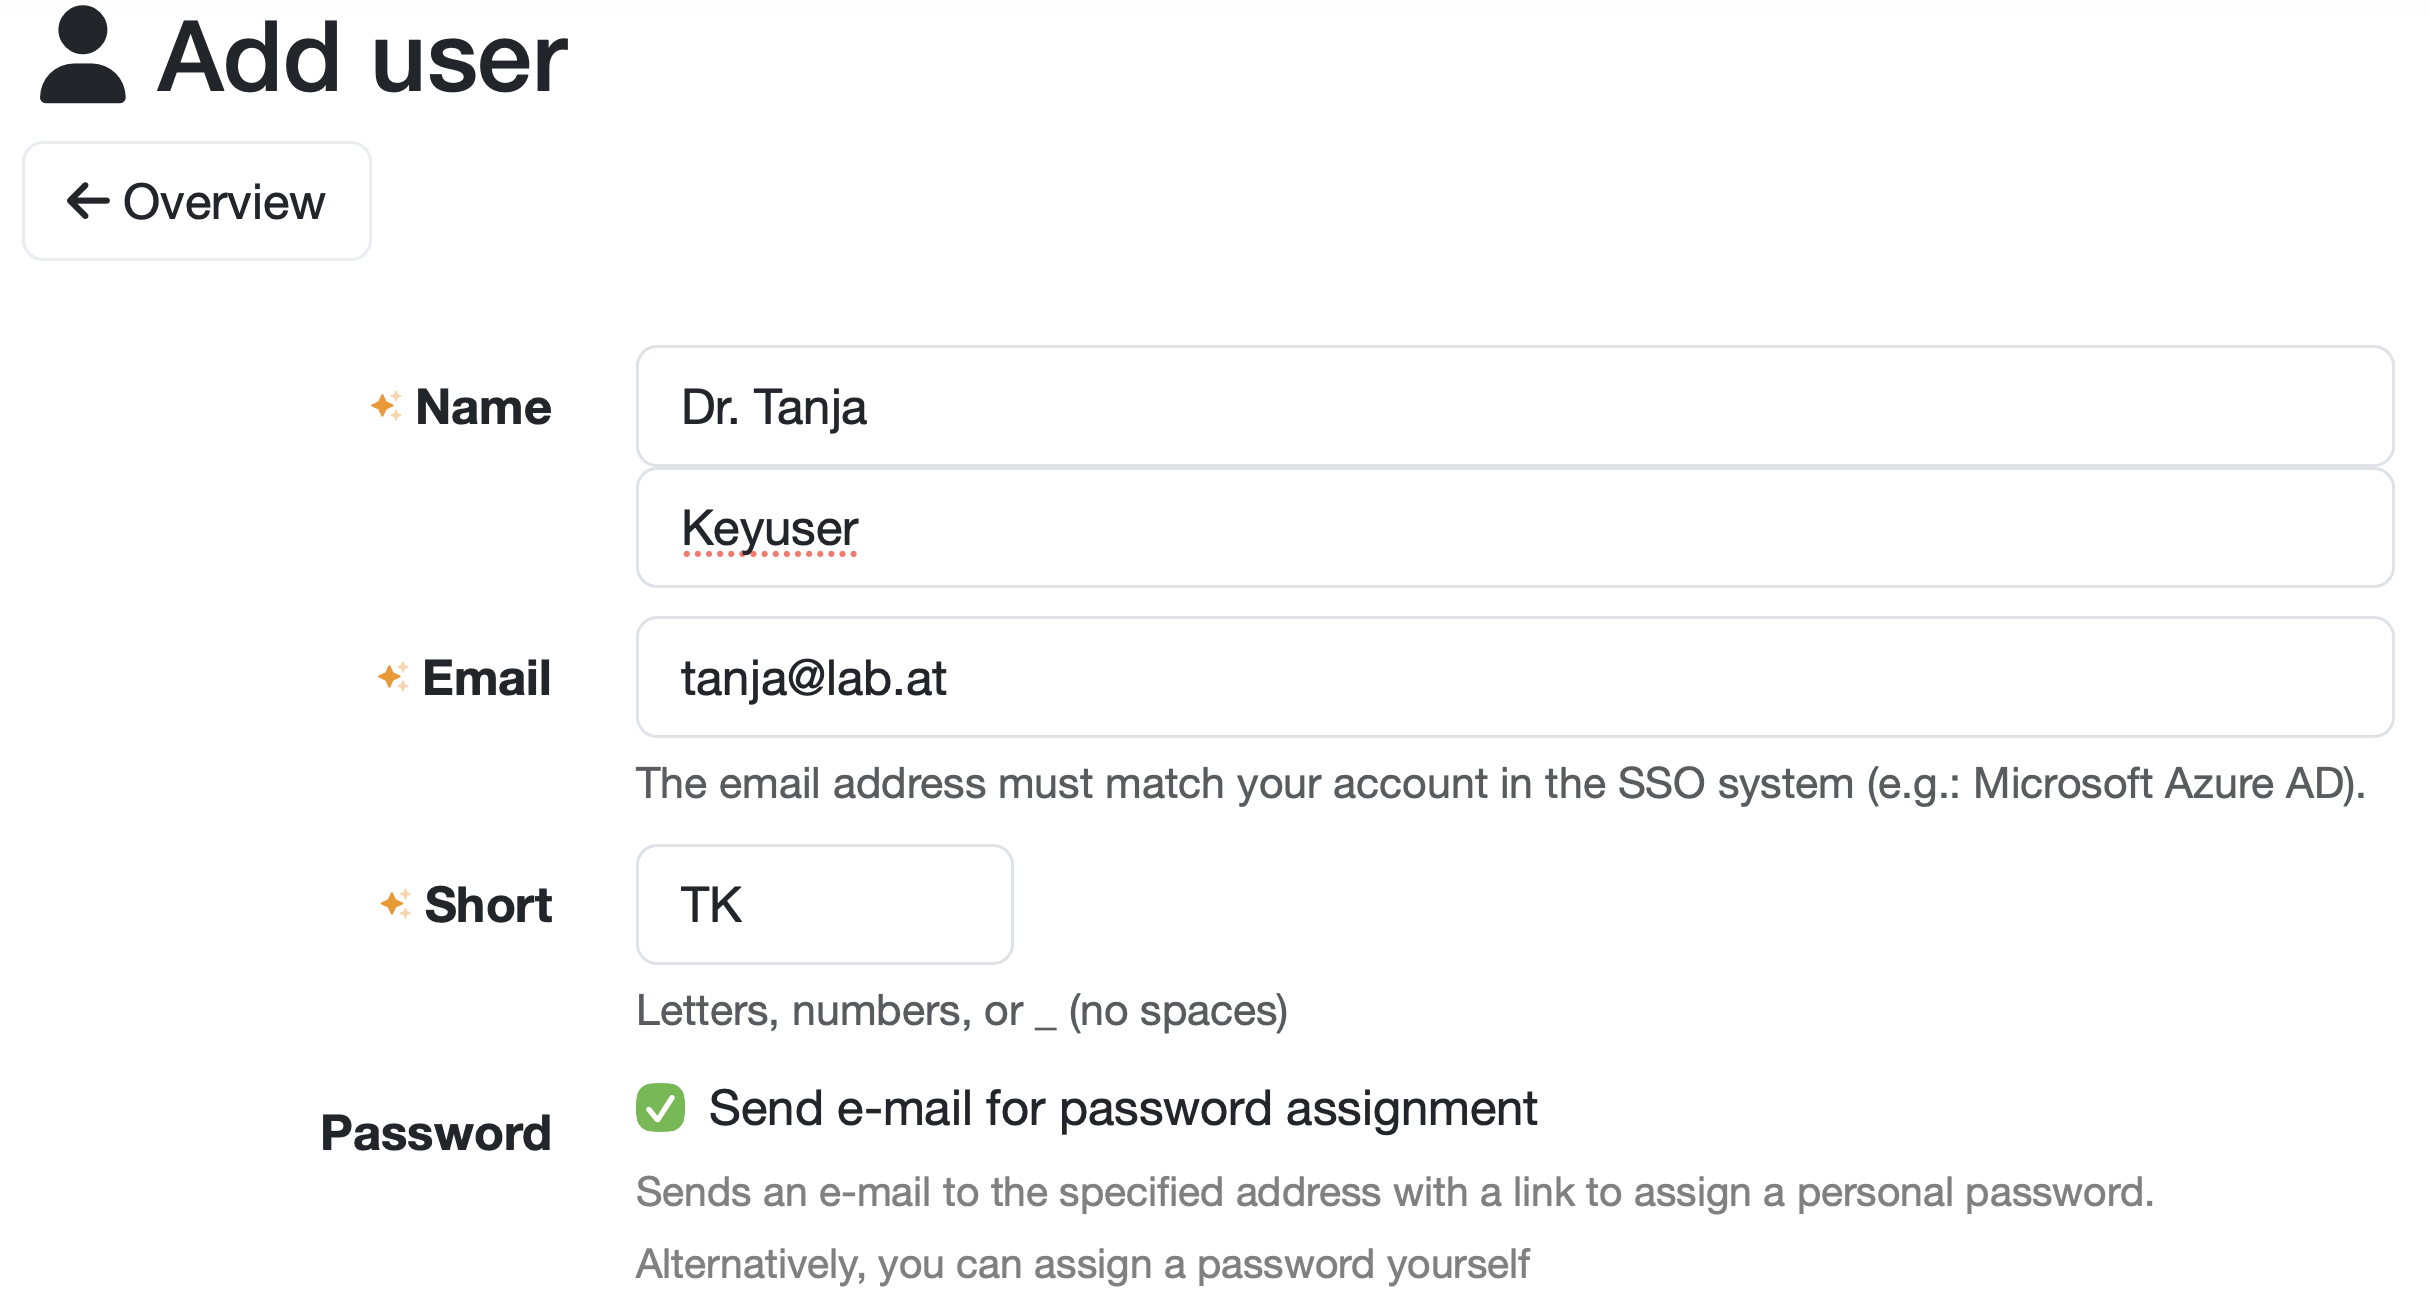The width and height of the screenshot is (2430, 1312).
Task: Click the Short field label
Action: click(x=488, y=905)
